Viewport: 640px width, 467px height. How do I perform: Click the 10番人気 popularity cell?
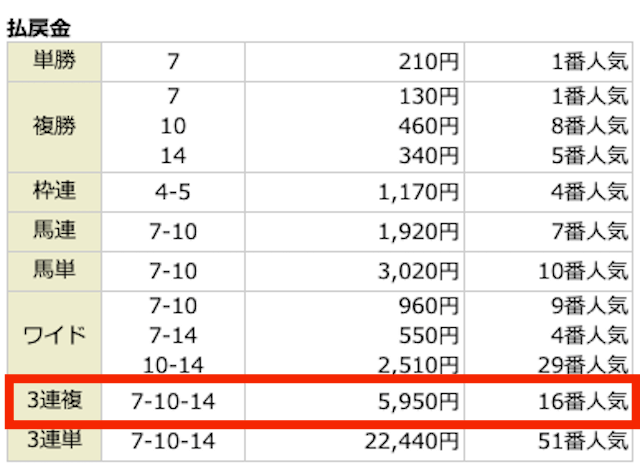tap(583, 271)
